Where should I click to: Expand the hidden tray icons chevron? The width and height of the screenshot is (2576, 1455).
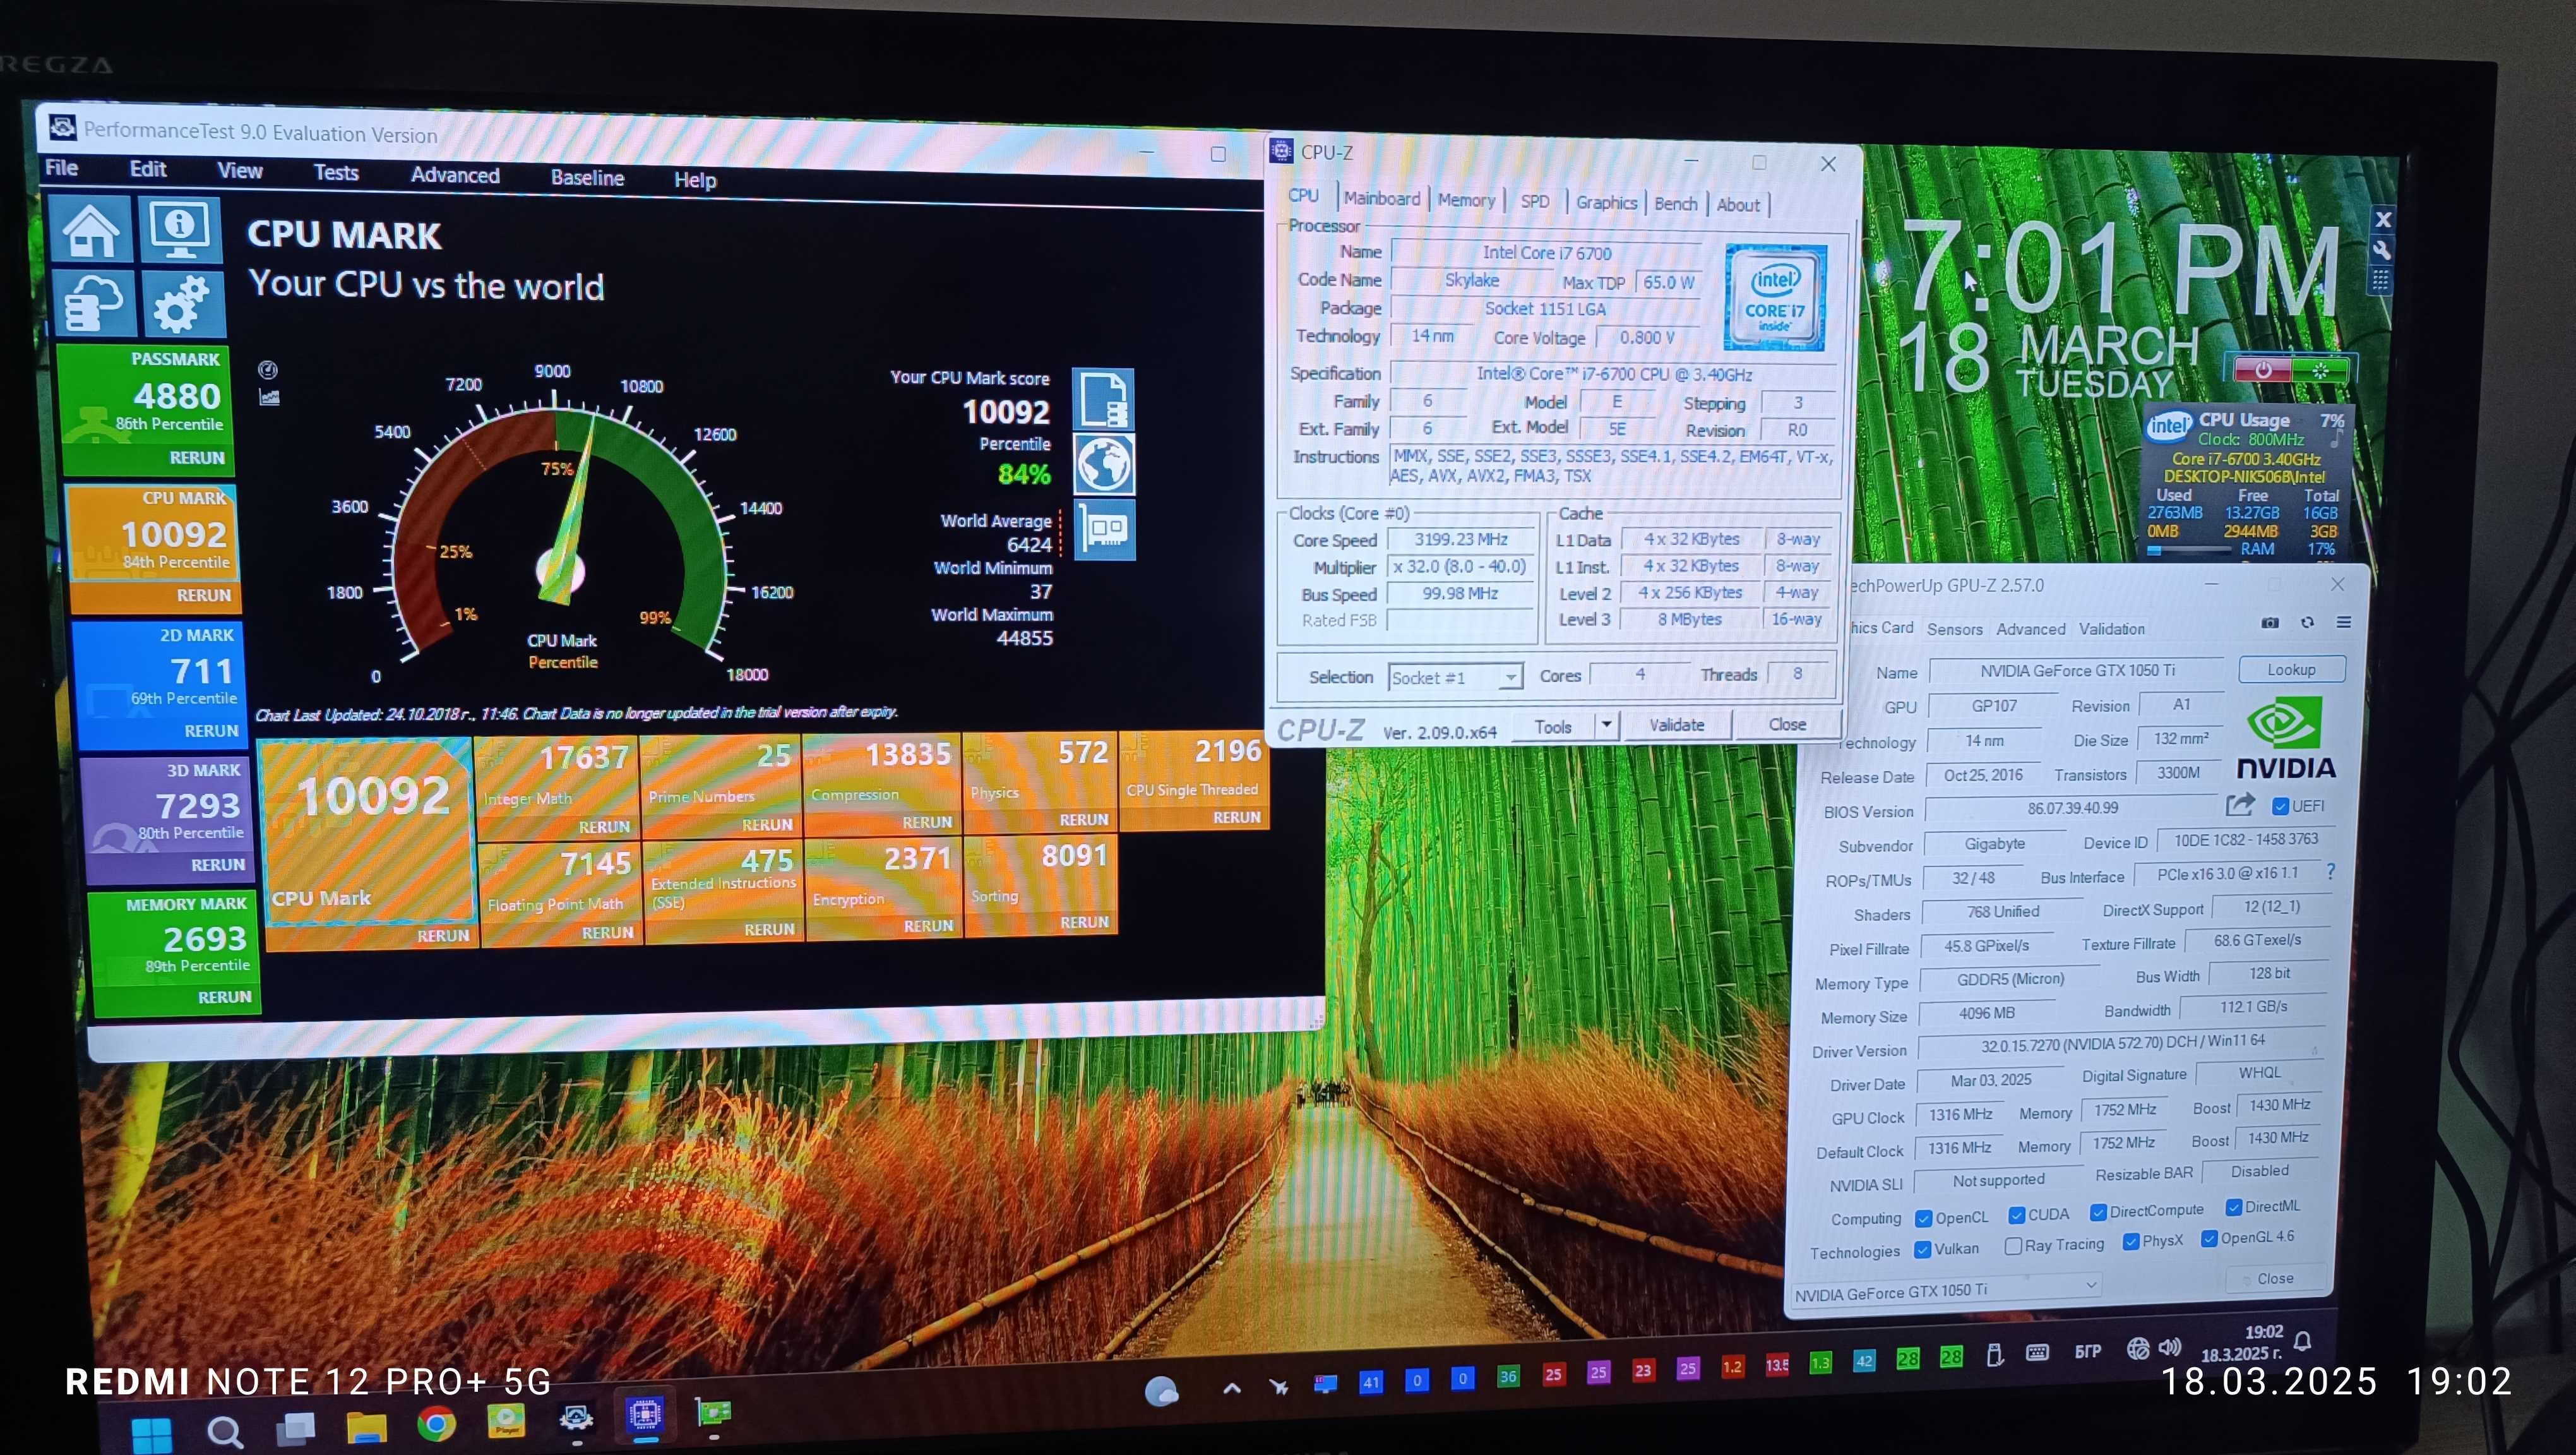(x=1232, y=1388)
